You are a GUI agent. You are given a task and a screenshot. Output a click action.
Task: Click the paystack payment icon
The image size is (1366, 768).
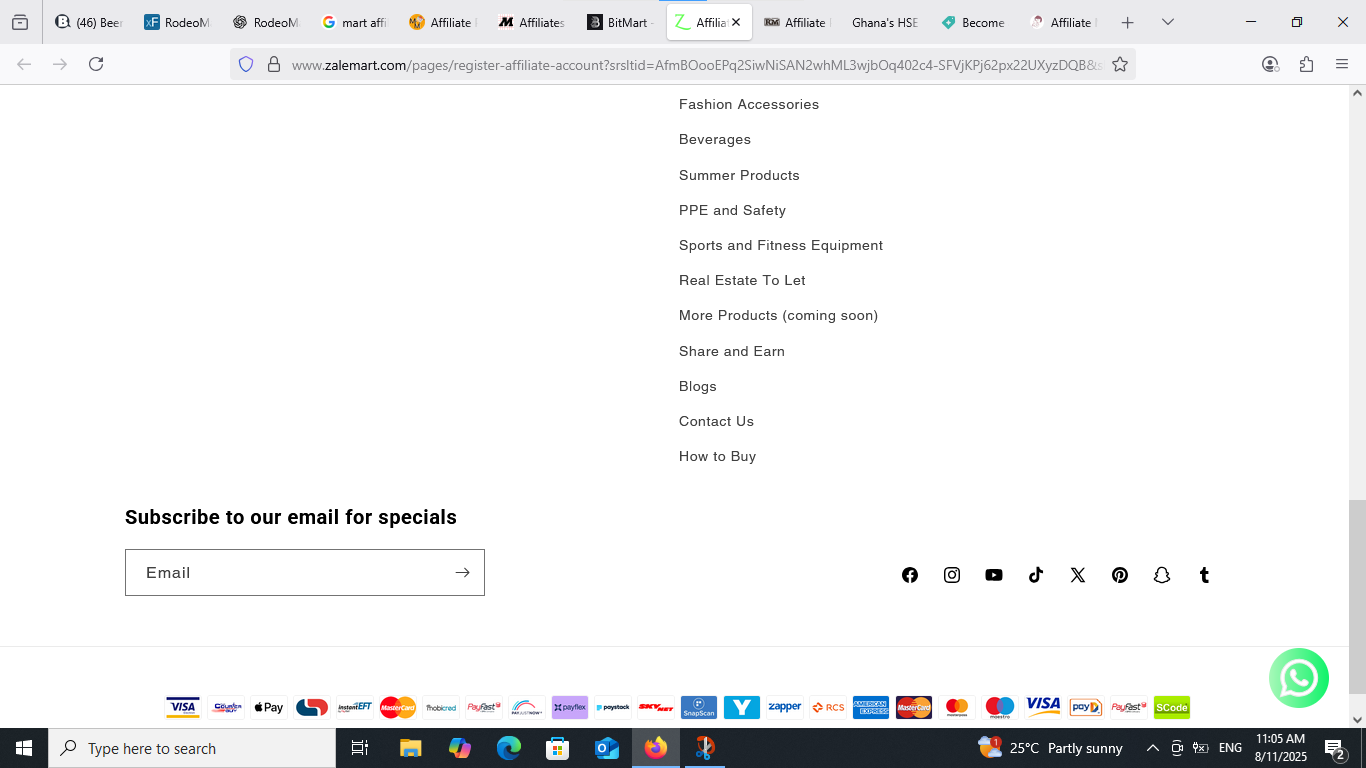(613, 707)
